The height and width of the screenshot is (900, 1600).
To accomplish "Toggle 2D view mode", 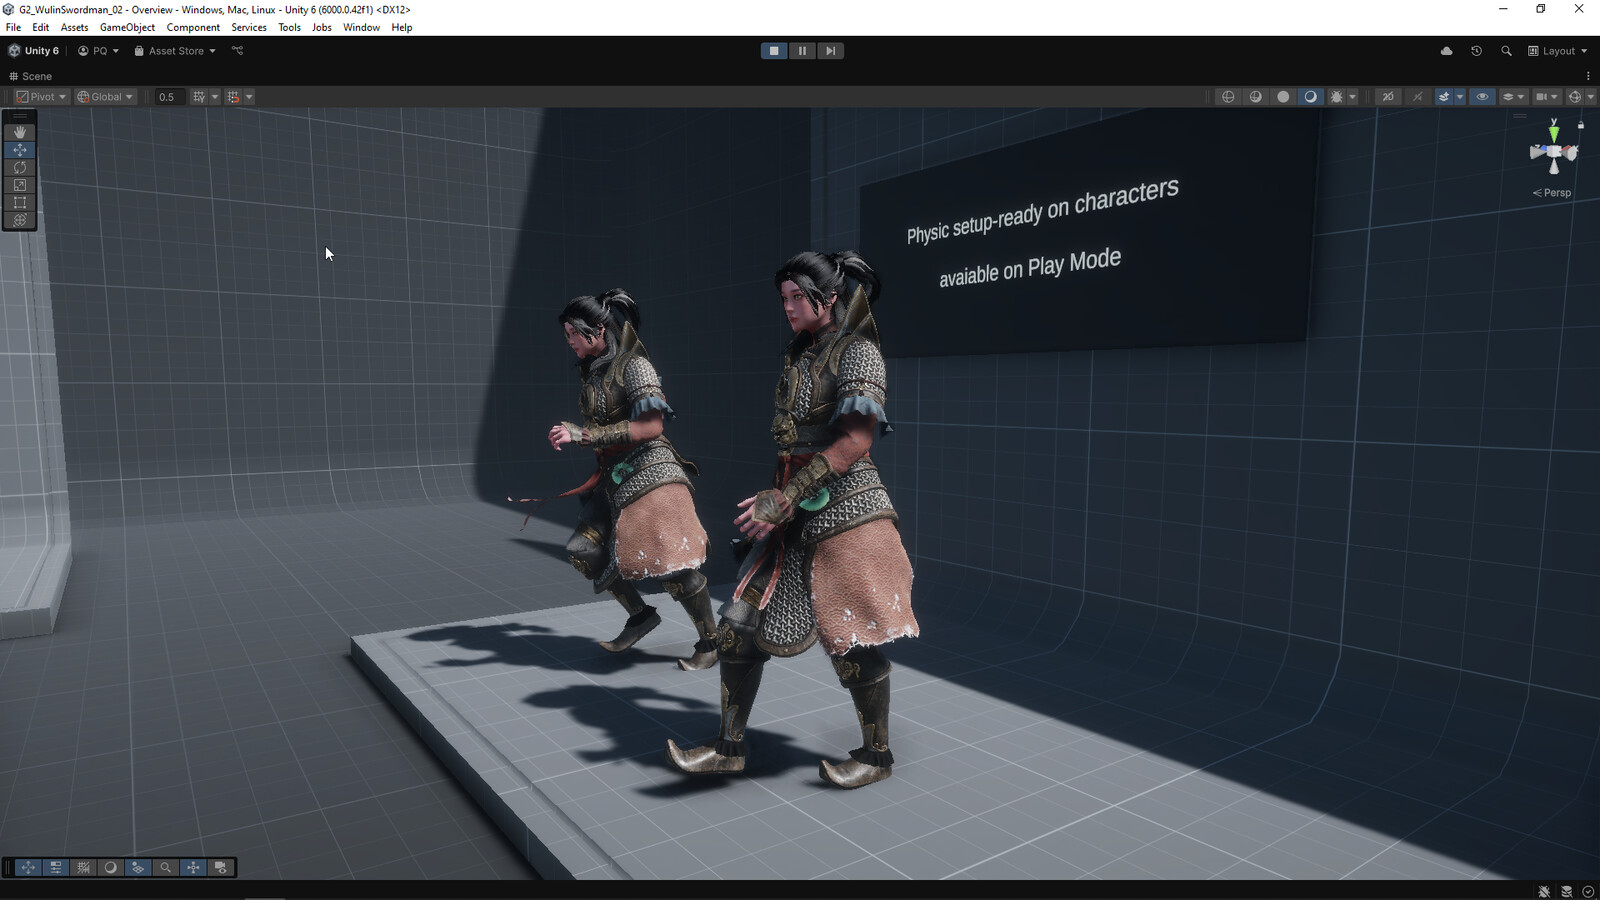I will (x=1388, y=97).
